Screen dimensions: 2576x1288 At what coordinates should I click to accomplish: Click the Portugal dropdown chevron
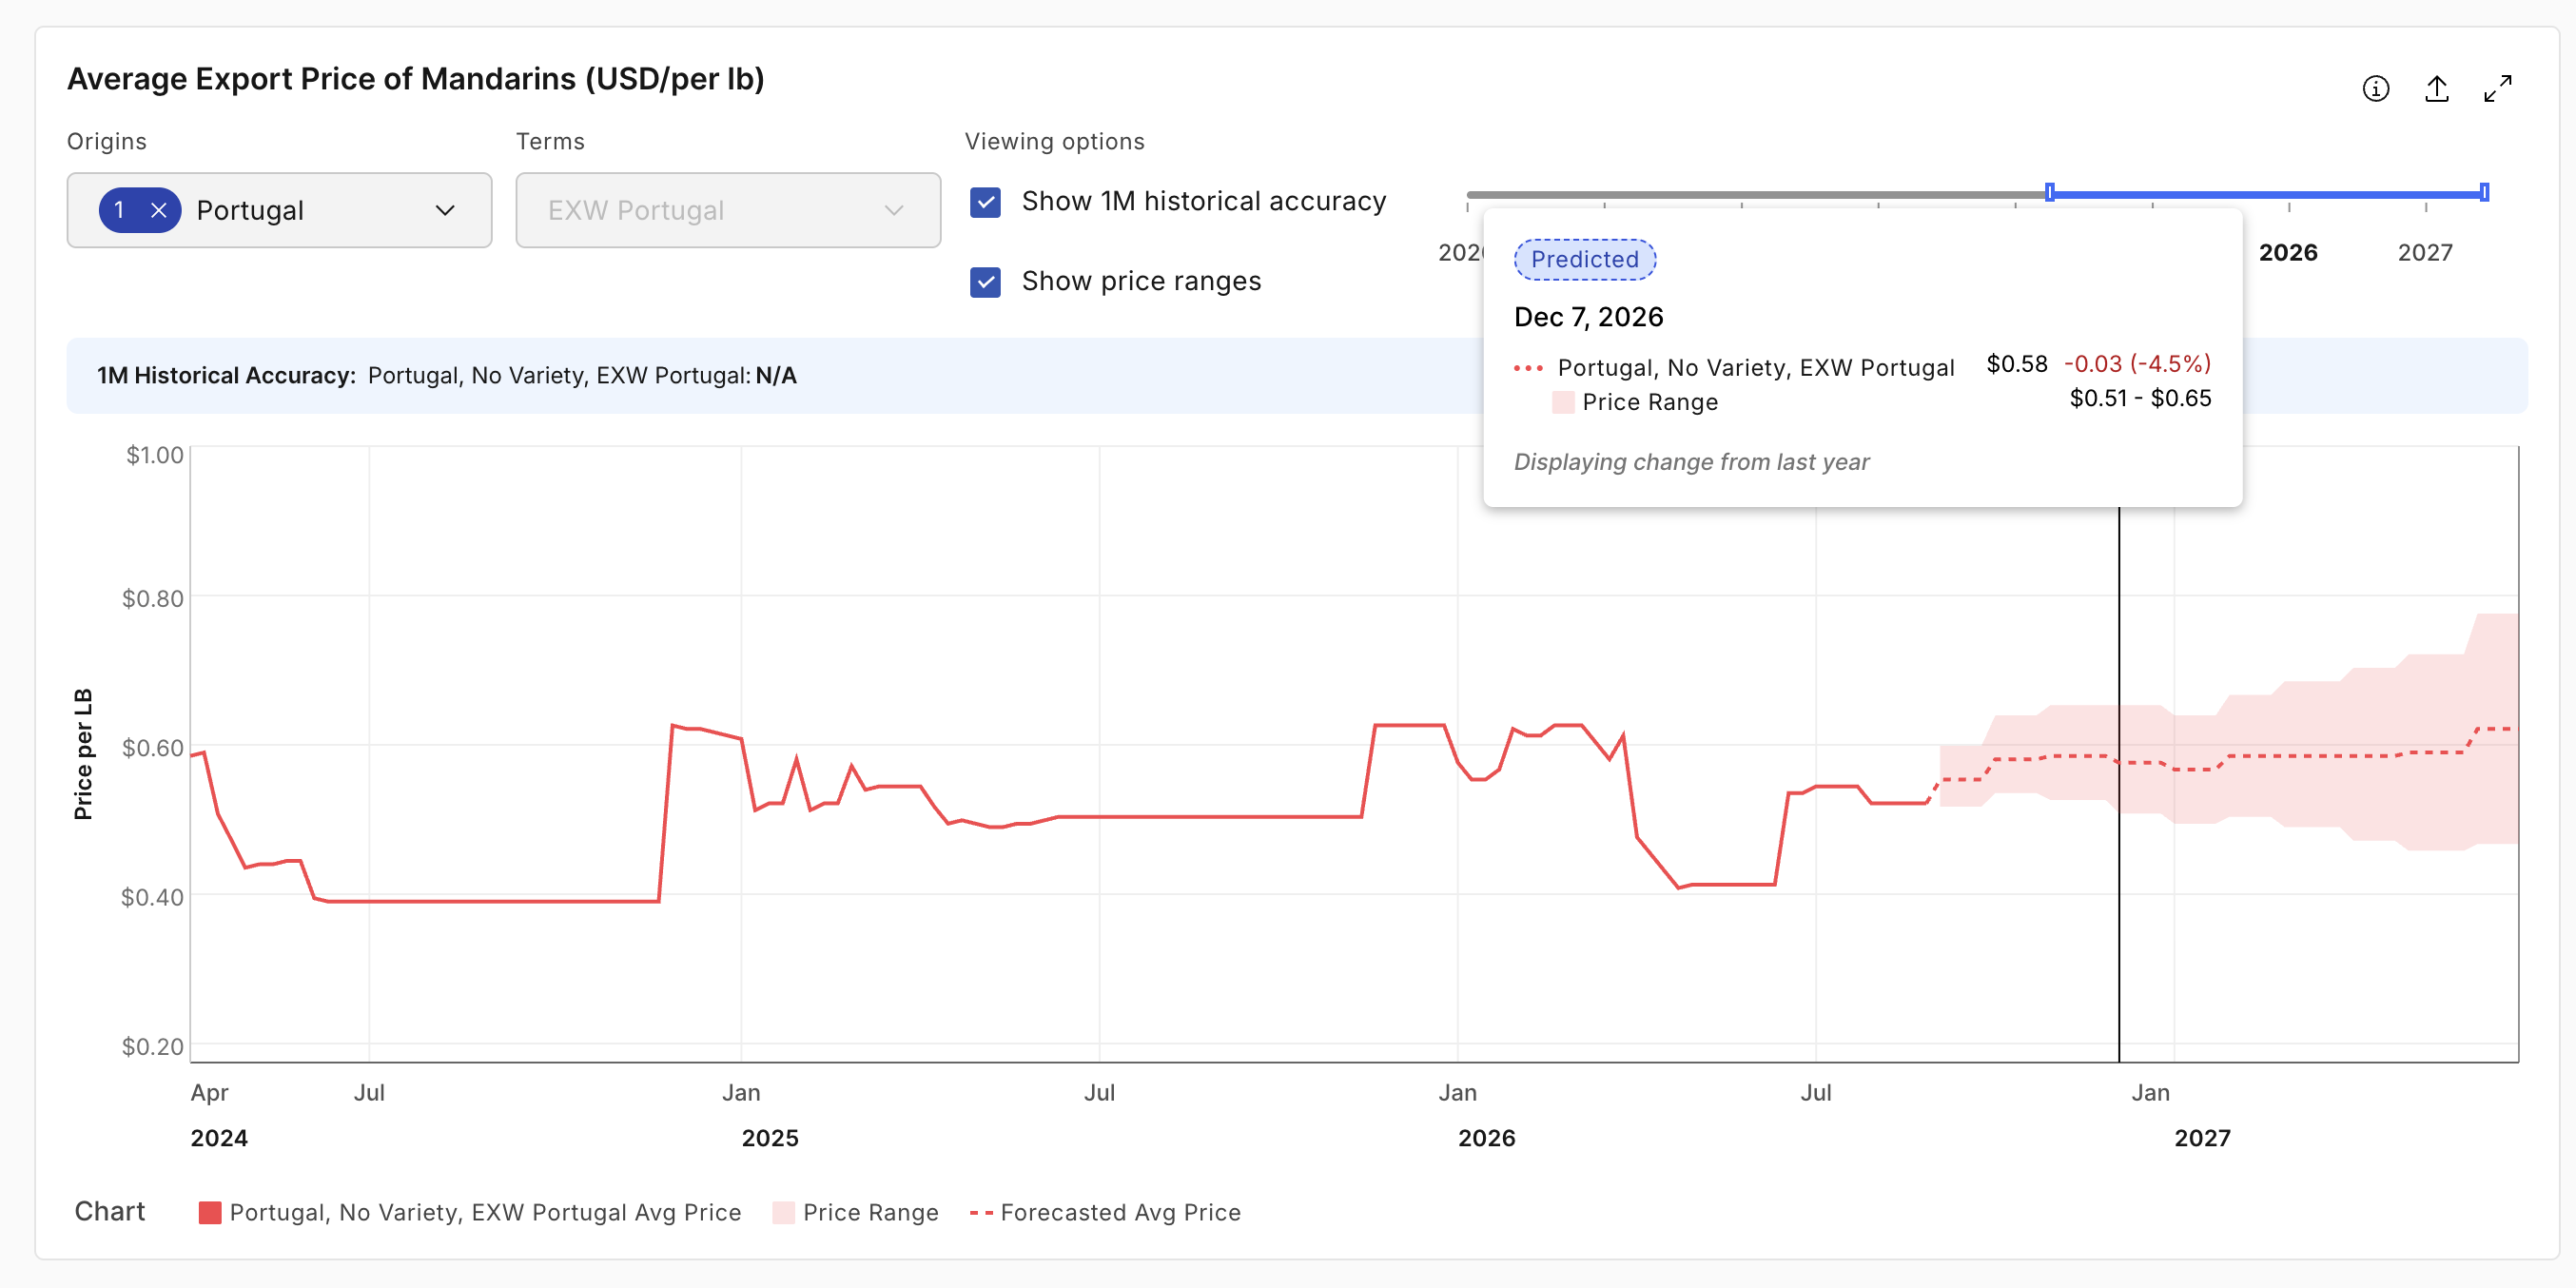click(445, 210)
